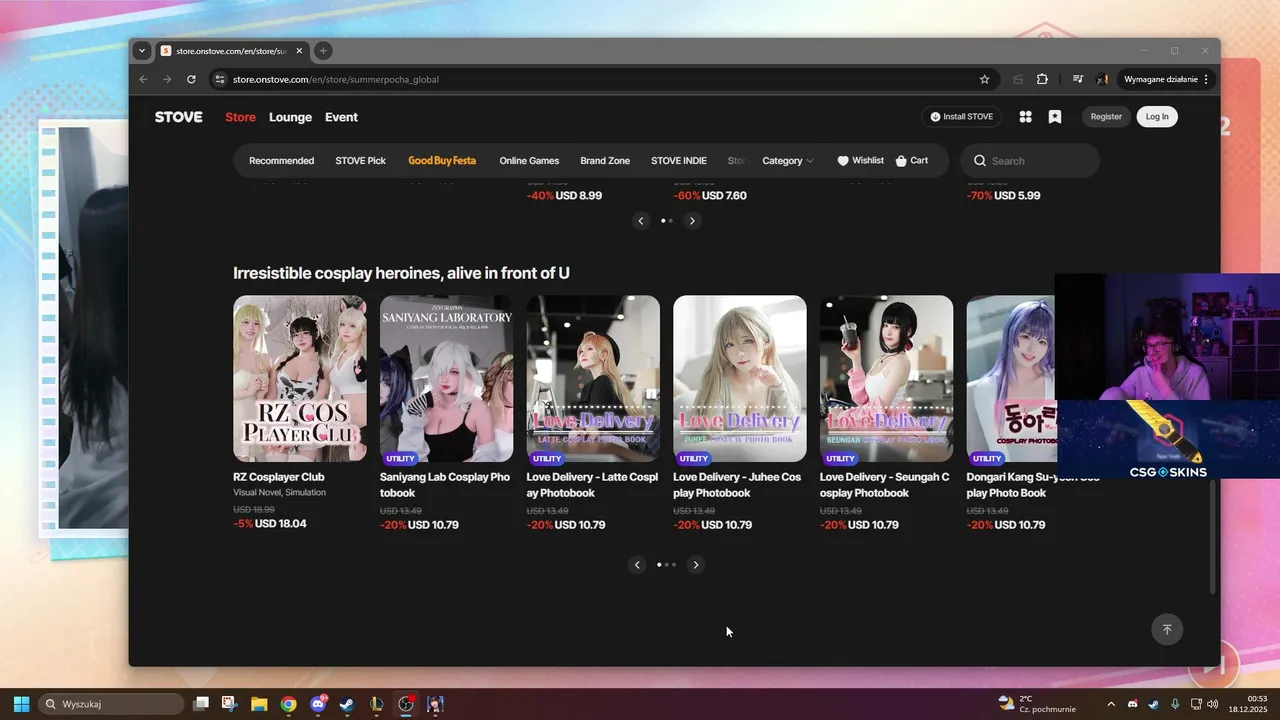This screenshot has width=1280, height=720.
Task: Open the four-squares services menu icon
Action: pyautogui.click(x=1025, y=117)
